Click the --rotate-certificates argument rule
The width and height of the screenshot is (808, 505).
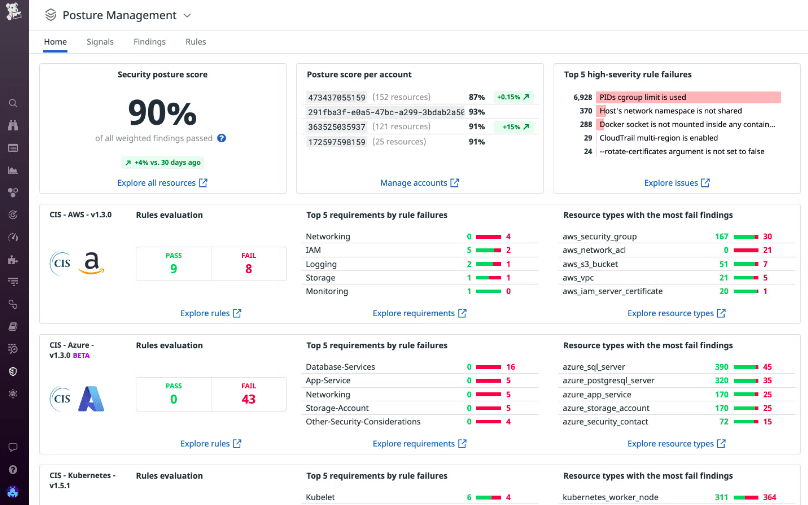682,152
